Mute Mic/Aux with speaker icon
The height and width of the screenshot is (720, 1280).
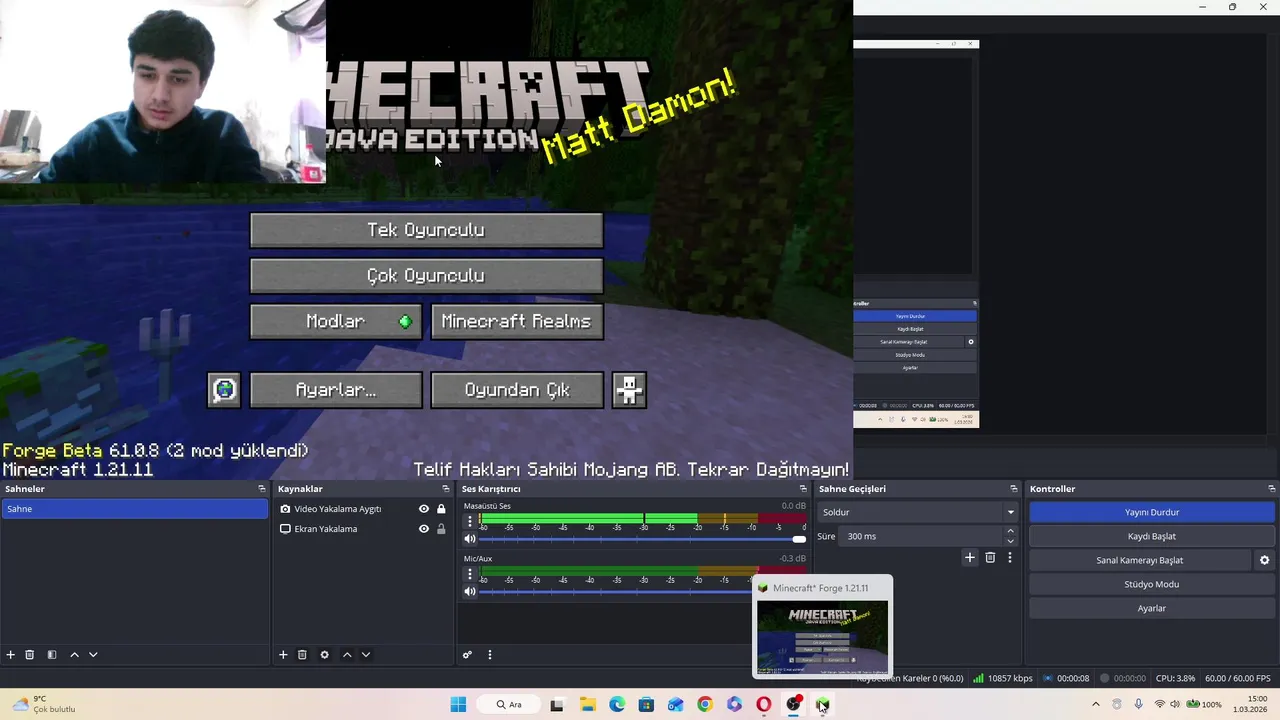tap(470, 592)
